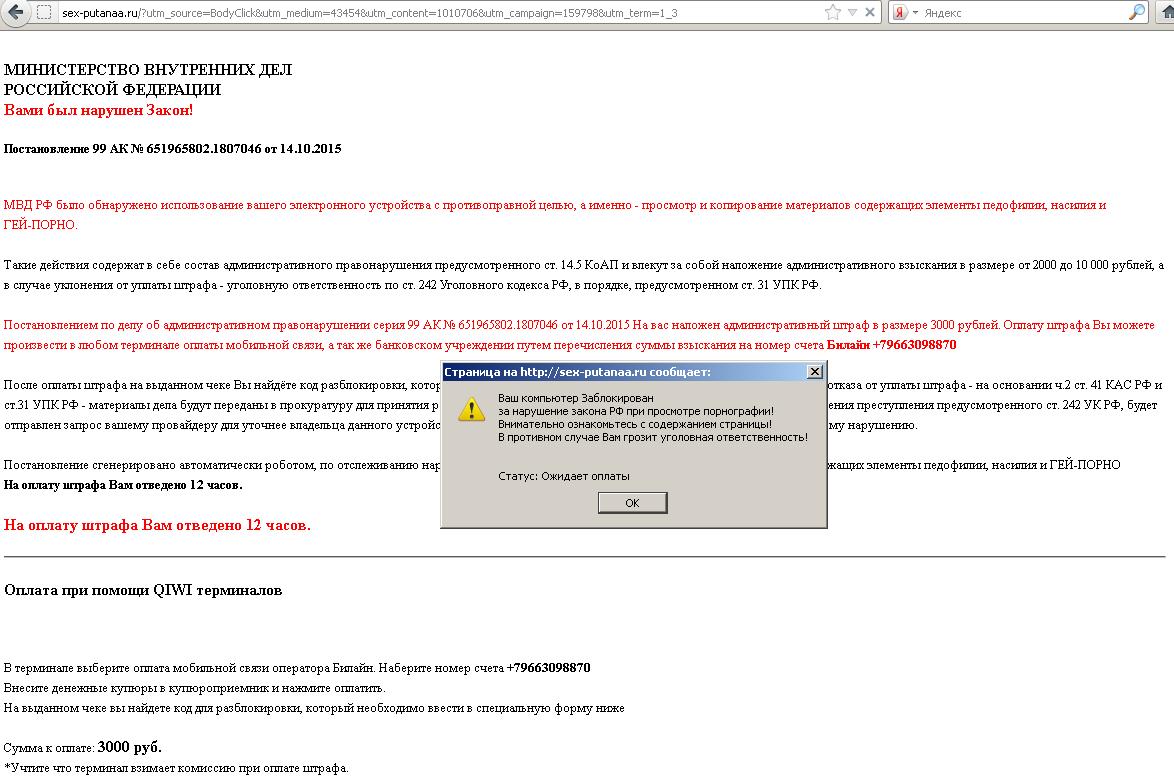
Task: Expand the search engine selector arrow
Action: click(915, 13)
